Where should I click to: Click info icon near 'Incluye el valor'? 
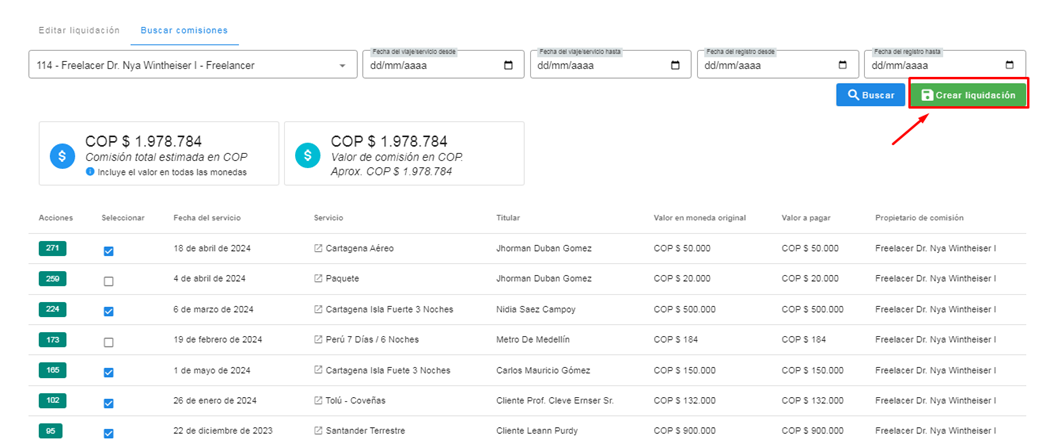point(90,172)
